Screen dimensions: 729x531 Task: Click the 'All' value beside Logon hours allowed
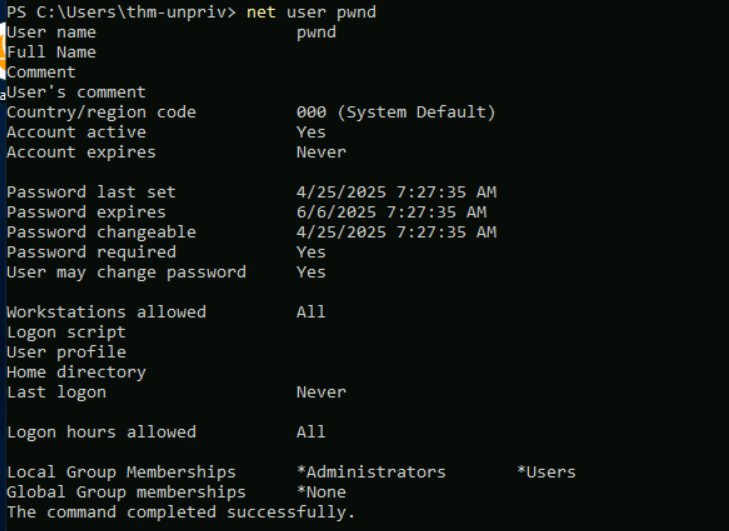pos(311,432)
